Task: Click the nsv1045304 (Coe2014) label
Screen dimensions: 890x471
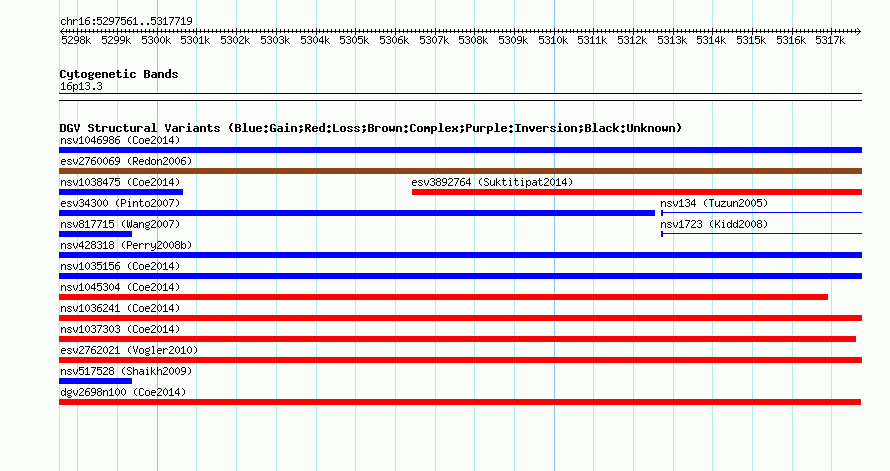Action: coord(120,287)
